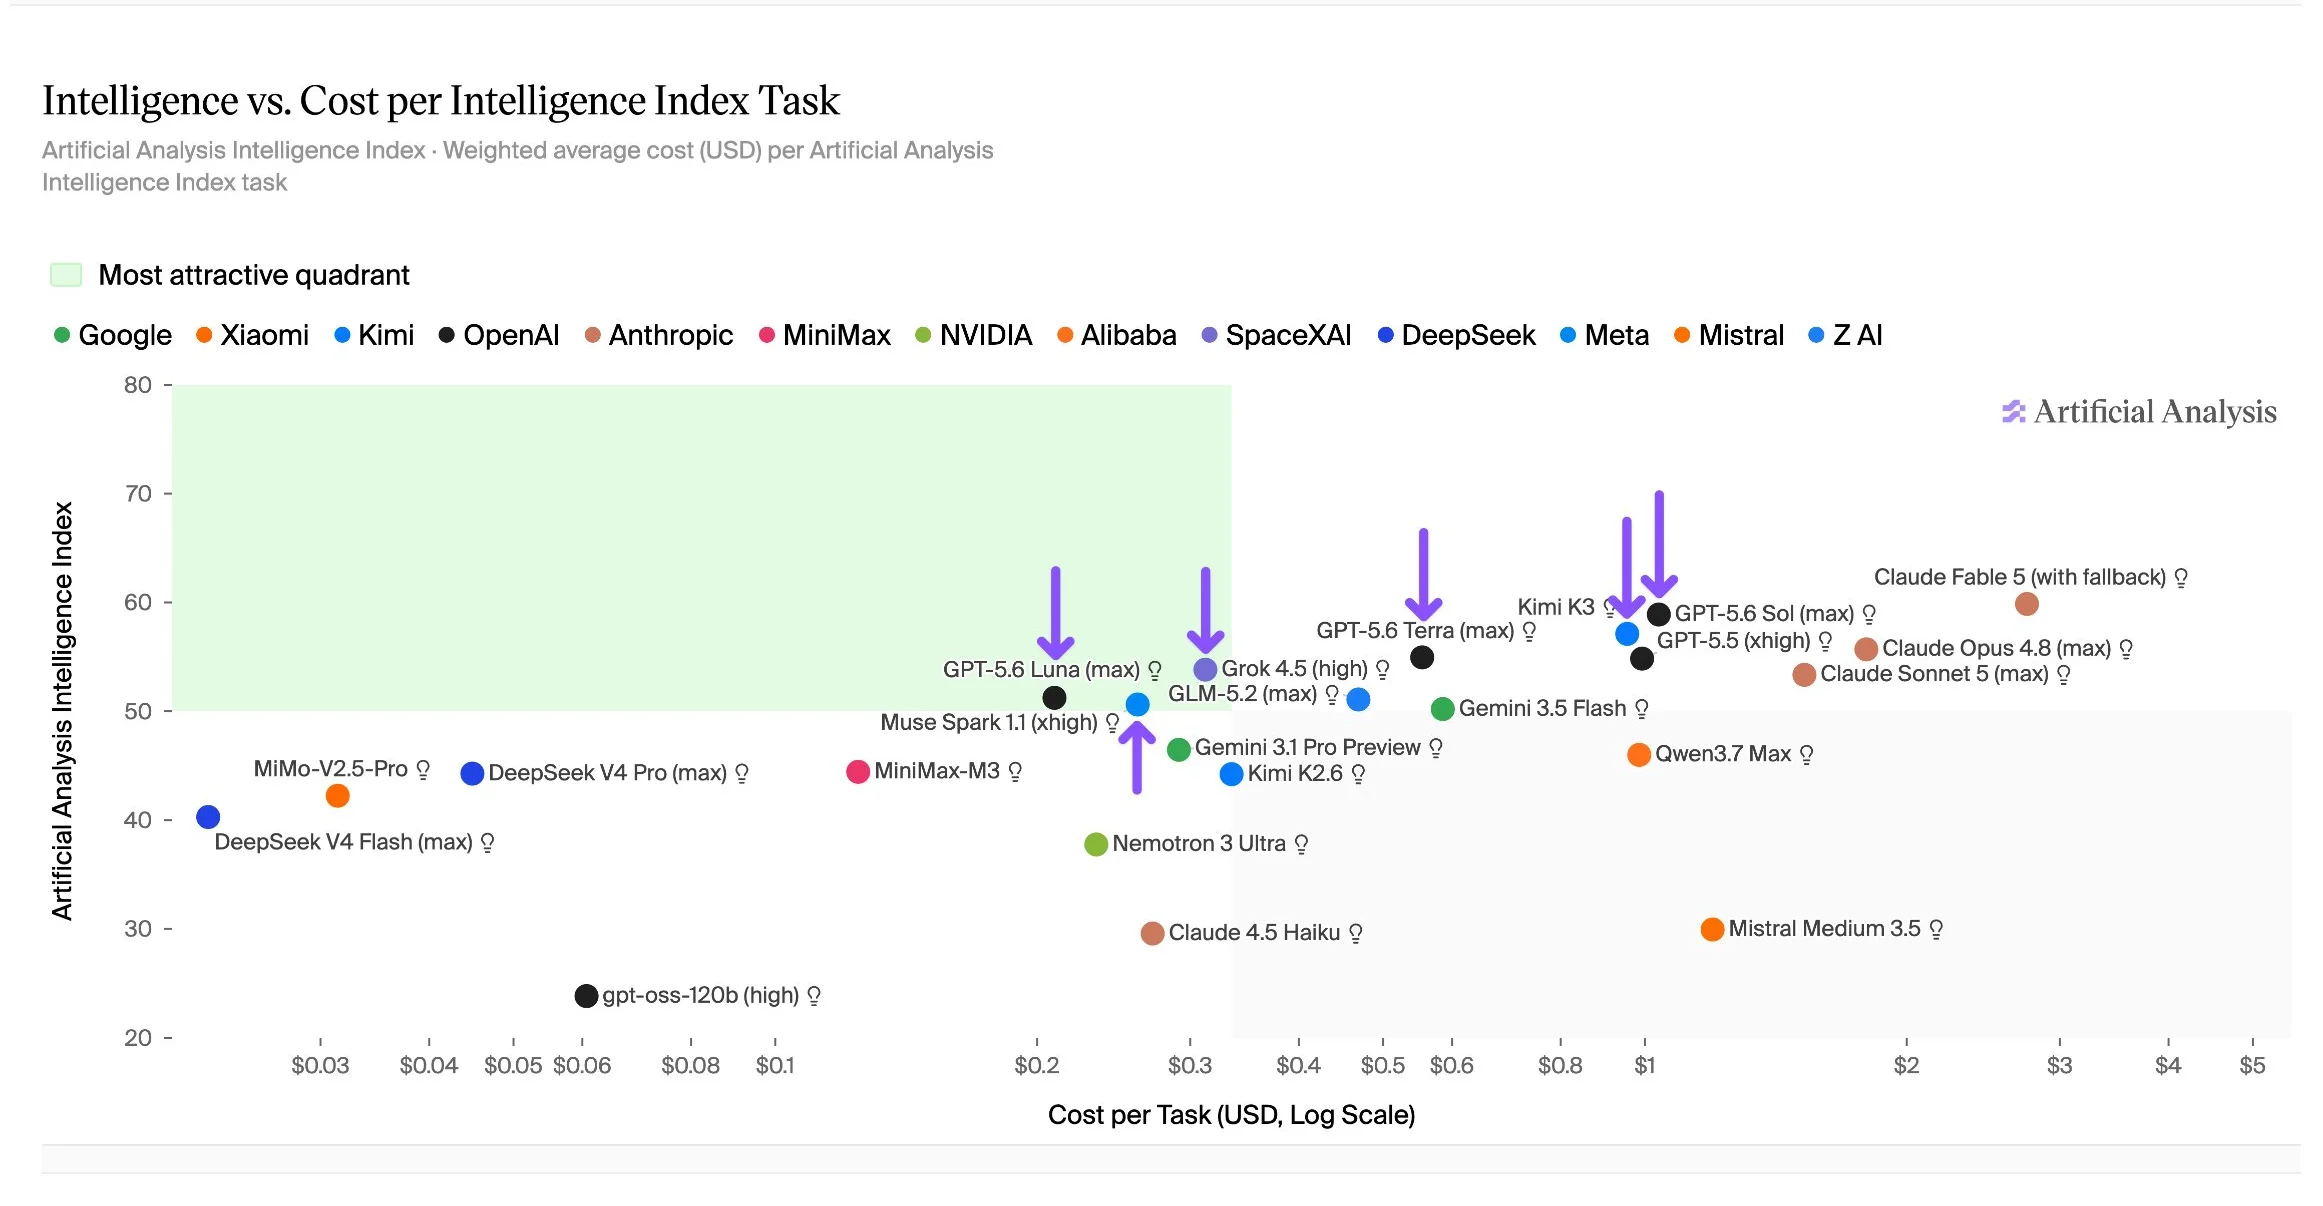The height and width of the screenshot is (1206, 2323).
Task: Click the Kimi K2.6 model label
Action: [1295, 773]
